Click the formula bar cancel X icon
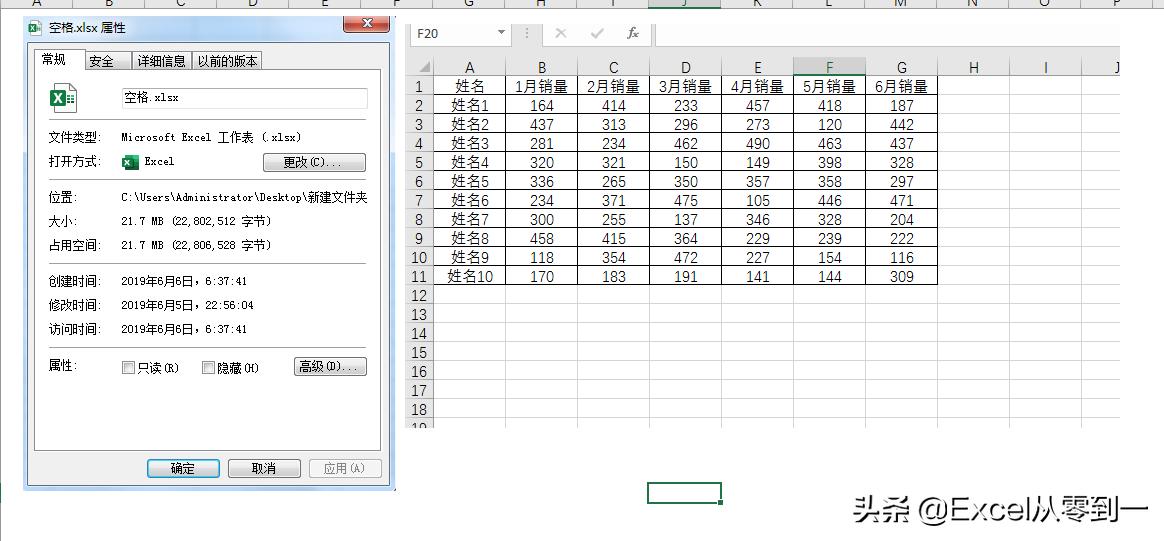1164x541 pixels. click(561, 33)
